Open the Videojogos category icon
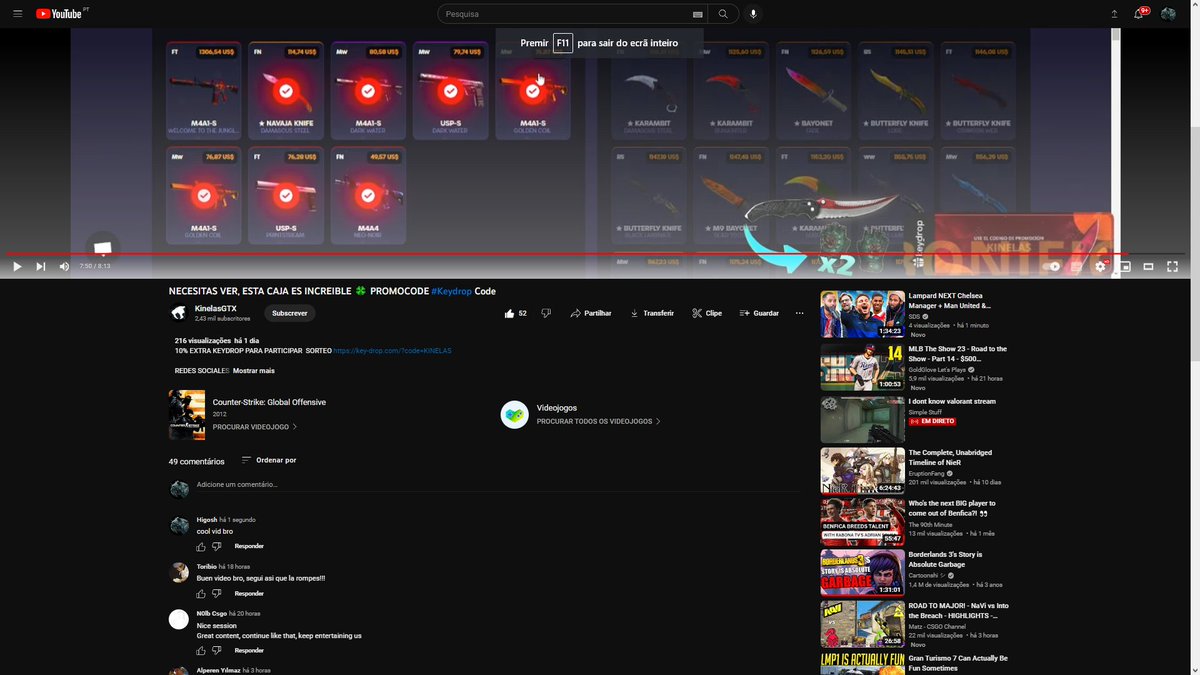The width and height of the screenshot is (1200, 675). coord(514,415)
